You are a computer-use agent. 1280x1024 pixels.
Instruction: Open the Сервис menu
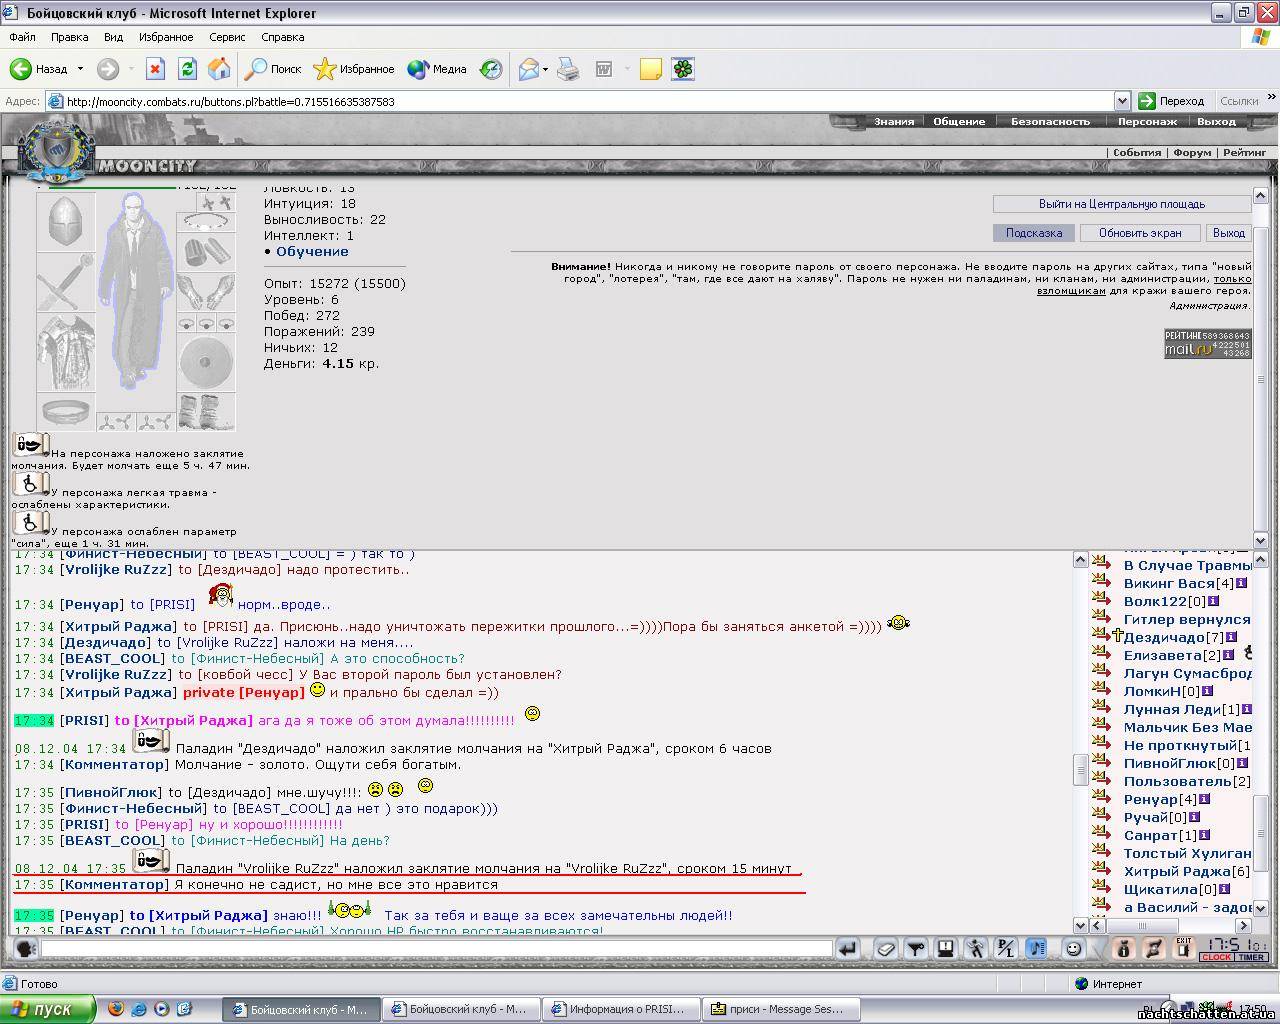(227, 37)
